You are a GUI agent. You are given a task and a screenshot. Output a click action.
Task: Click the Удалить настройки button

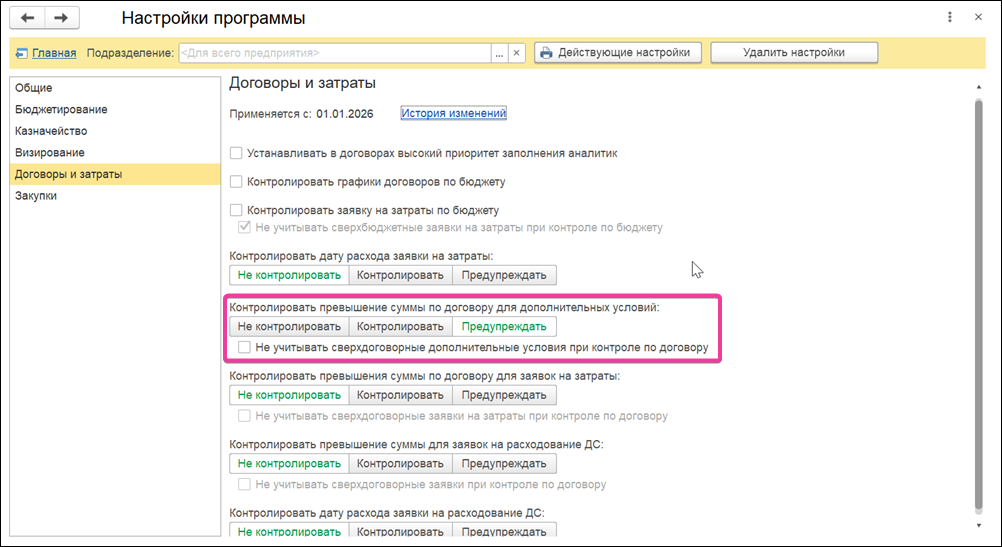click(794, 52)
